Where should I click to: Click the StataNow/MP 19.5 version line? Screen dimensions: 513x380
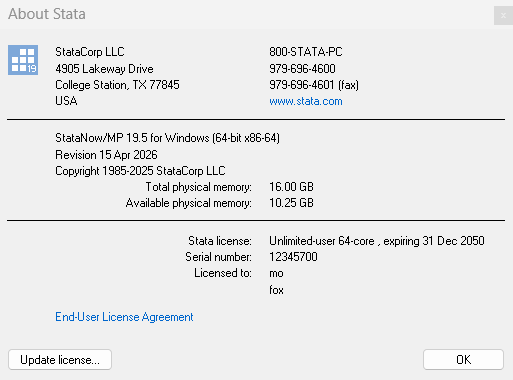(168, 138)
